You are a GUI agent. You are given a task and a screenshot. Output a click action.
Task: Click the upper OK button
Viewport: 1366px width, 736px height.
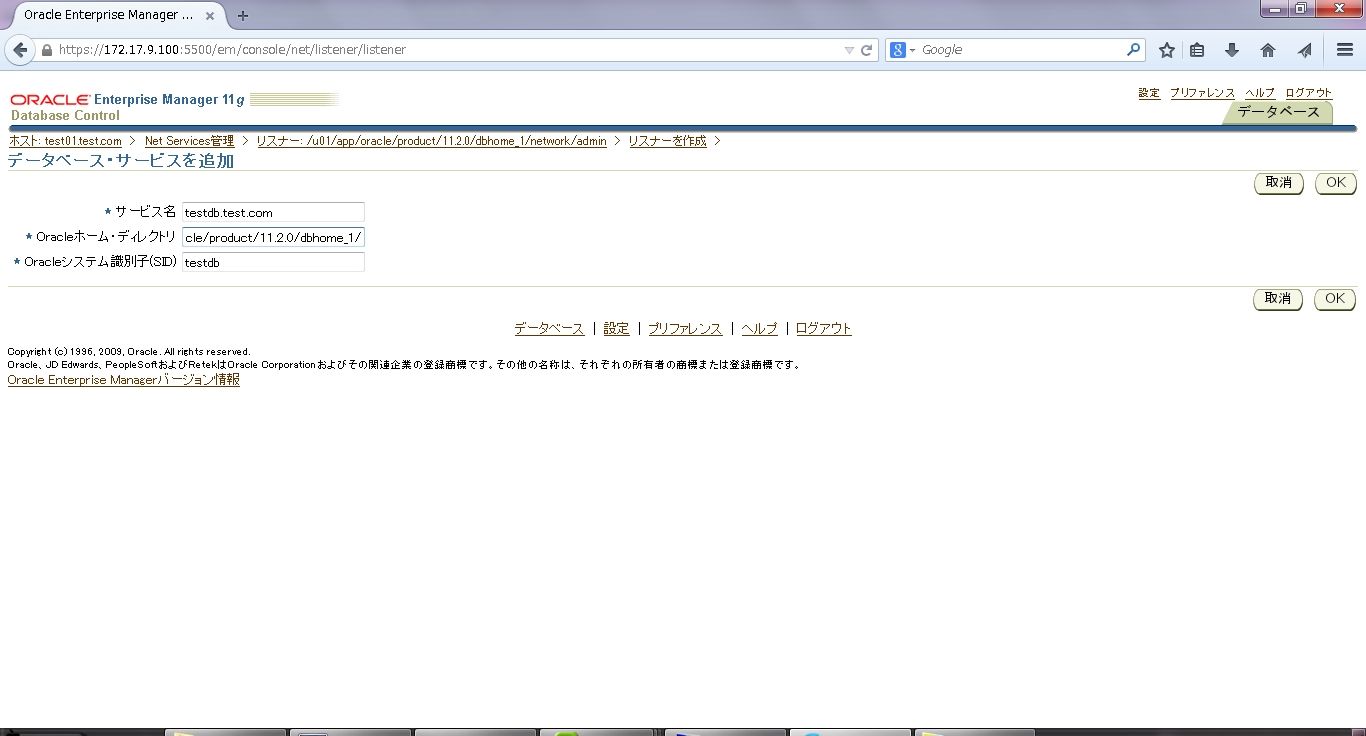tap(1335, 183)
